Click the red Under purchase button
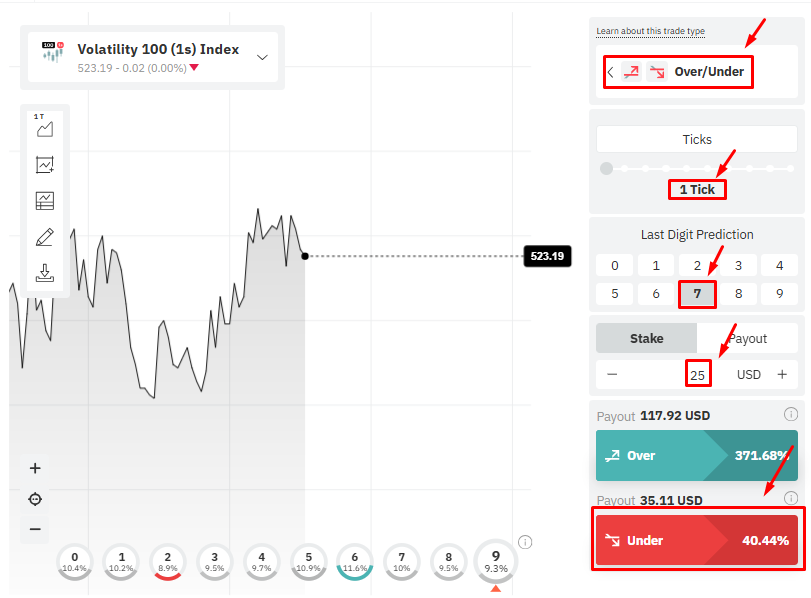Viewport: 811px width, 598px height. (697, 540)
